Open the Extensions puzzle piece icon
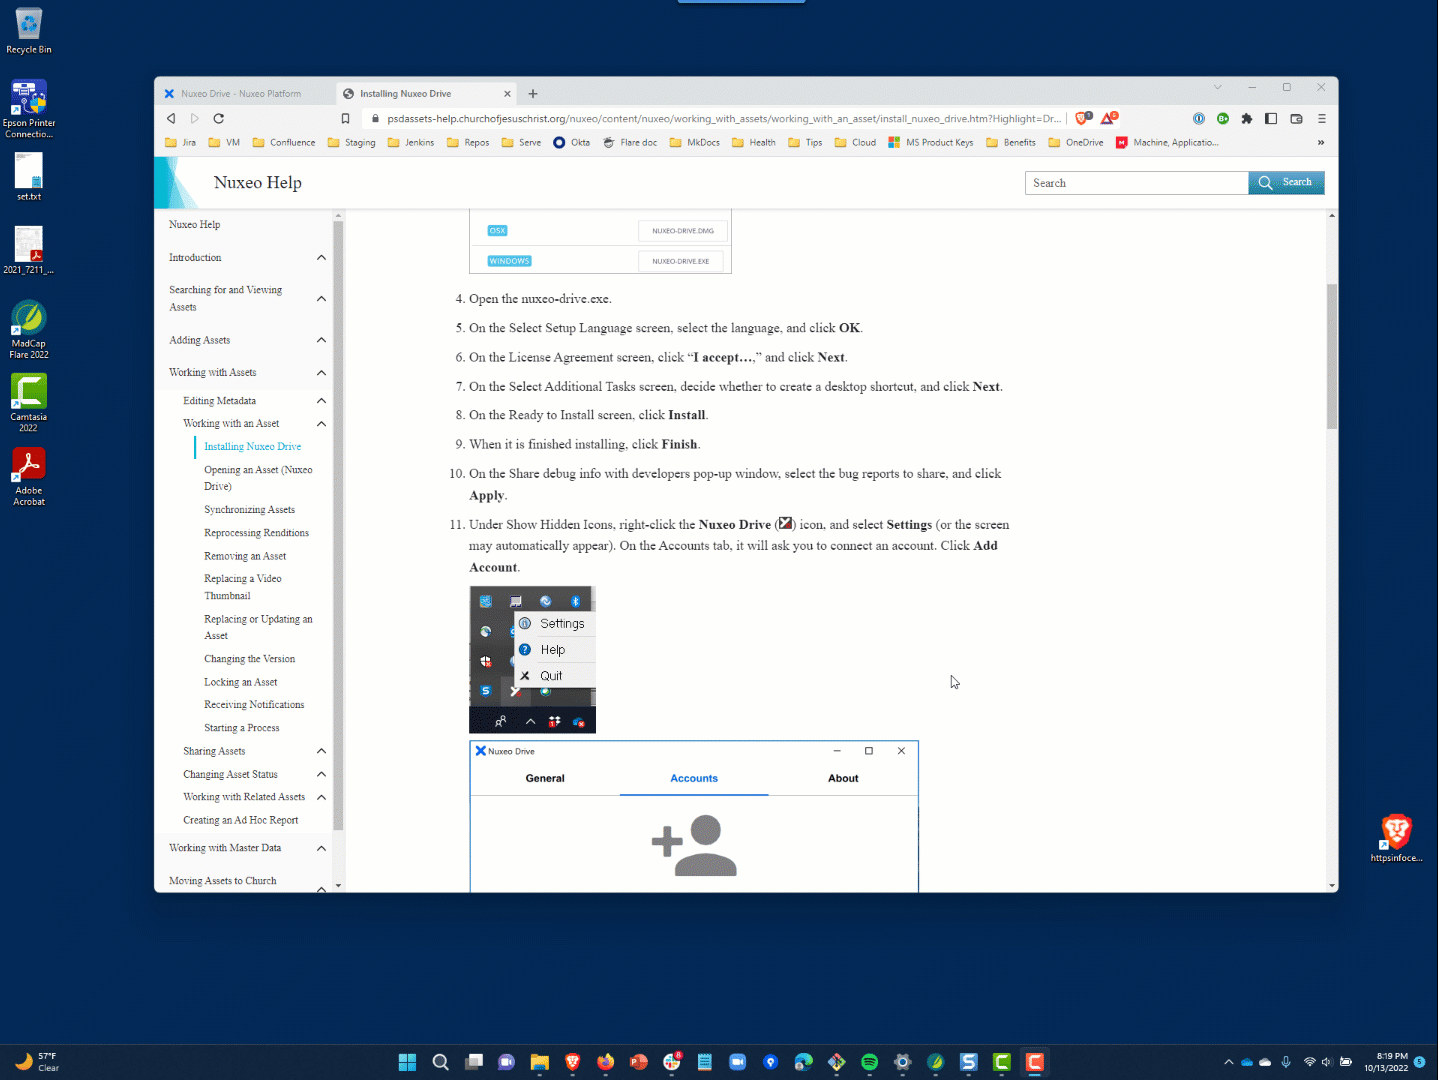The image size is (1438, 1080). click(x=1246, y=118)
